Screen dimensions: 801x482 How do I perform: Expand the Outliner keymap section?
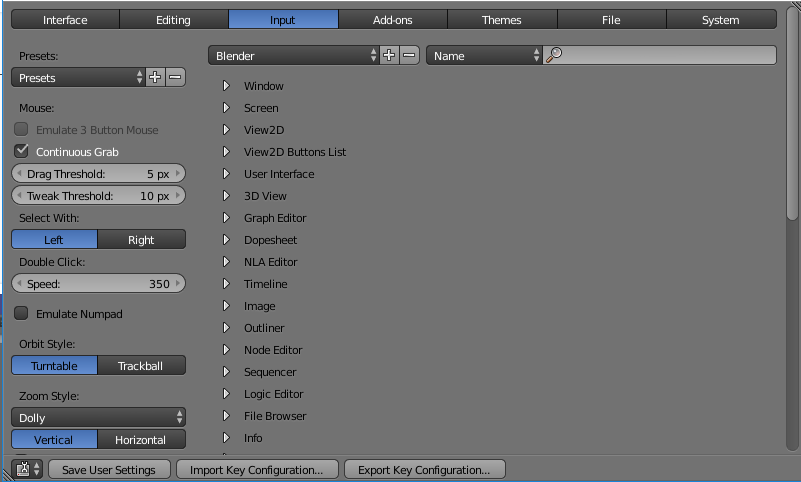(x=226, y=327)
